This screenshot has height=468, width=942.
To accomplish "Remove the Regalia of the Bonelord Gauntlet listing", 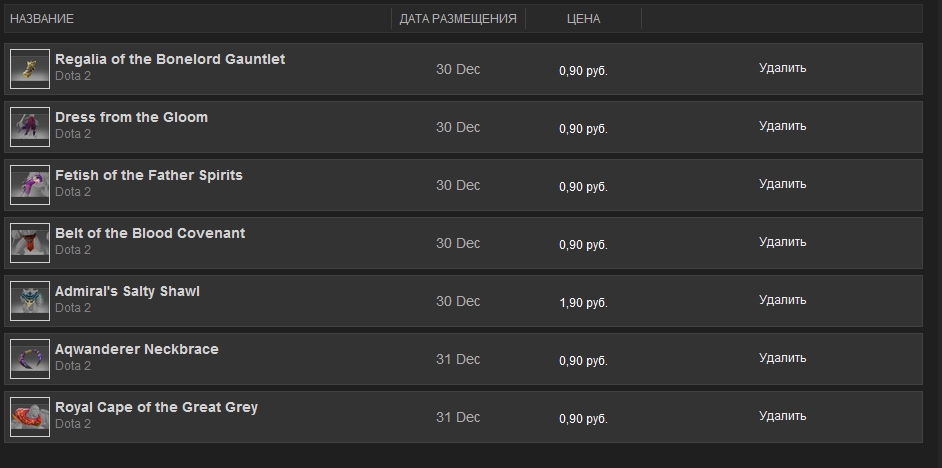I will pyautogui.click(x=782, y=68).
